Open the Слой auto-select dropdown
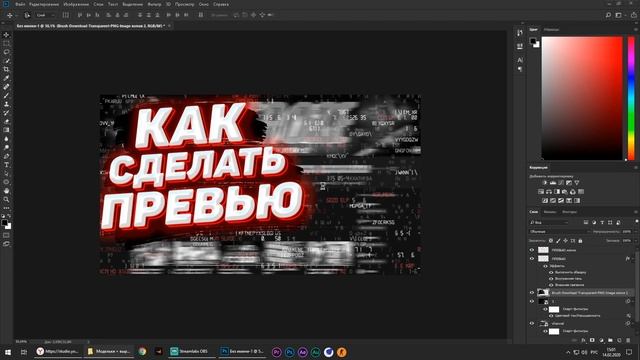 (x=46, y=15)
